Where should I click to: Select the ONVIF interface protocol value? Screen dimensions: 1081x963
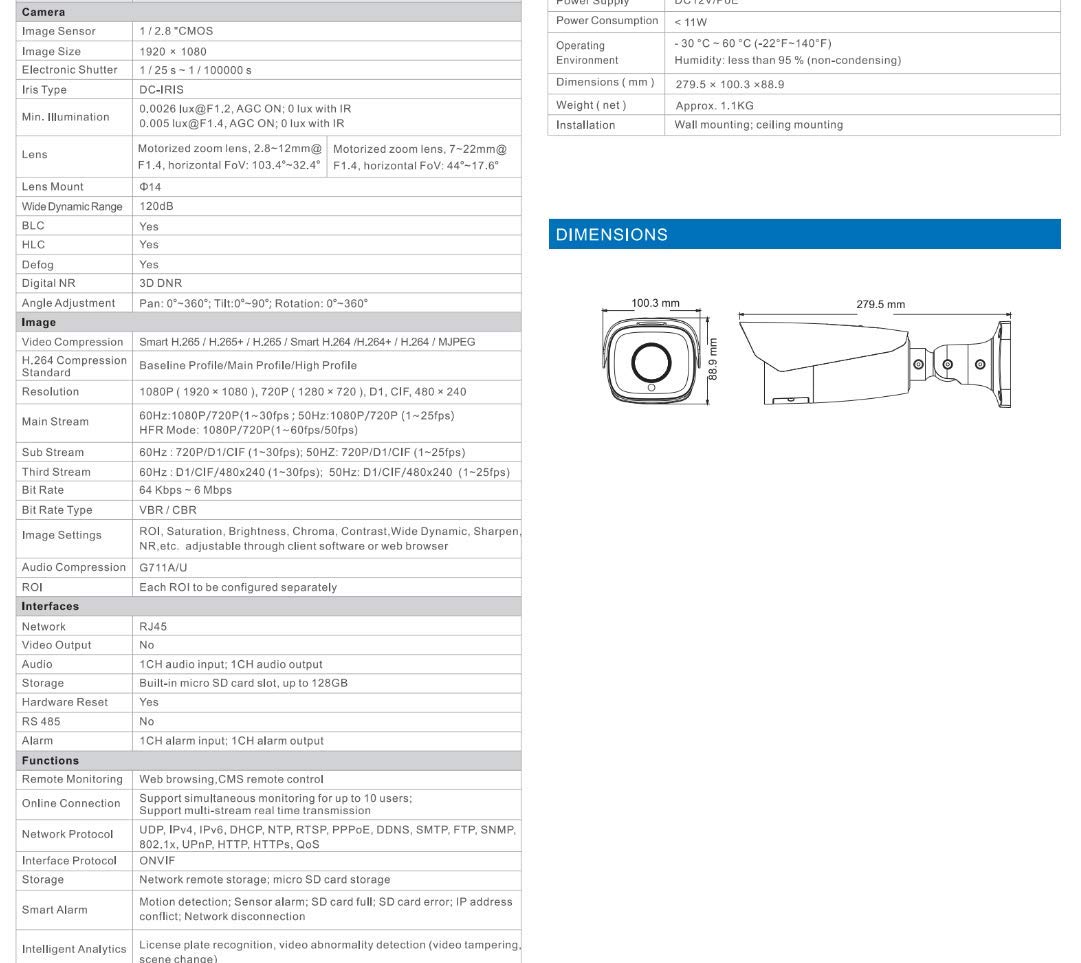tap(157, 860)
